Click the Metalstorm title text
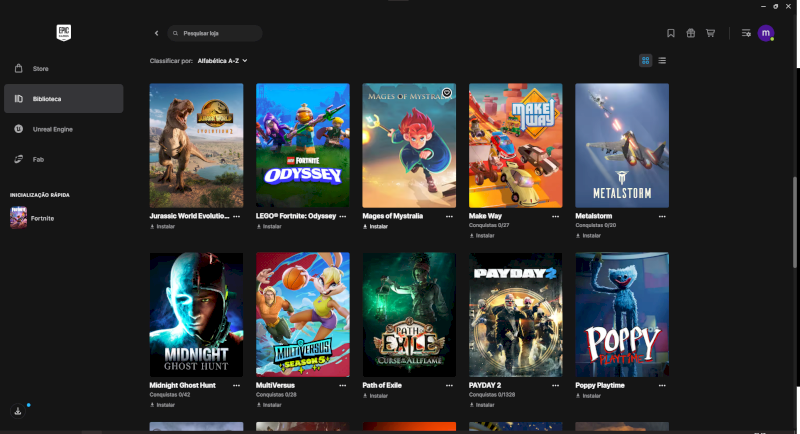The width and height of the screenshot is (800, 434). (x=593, y=216)
